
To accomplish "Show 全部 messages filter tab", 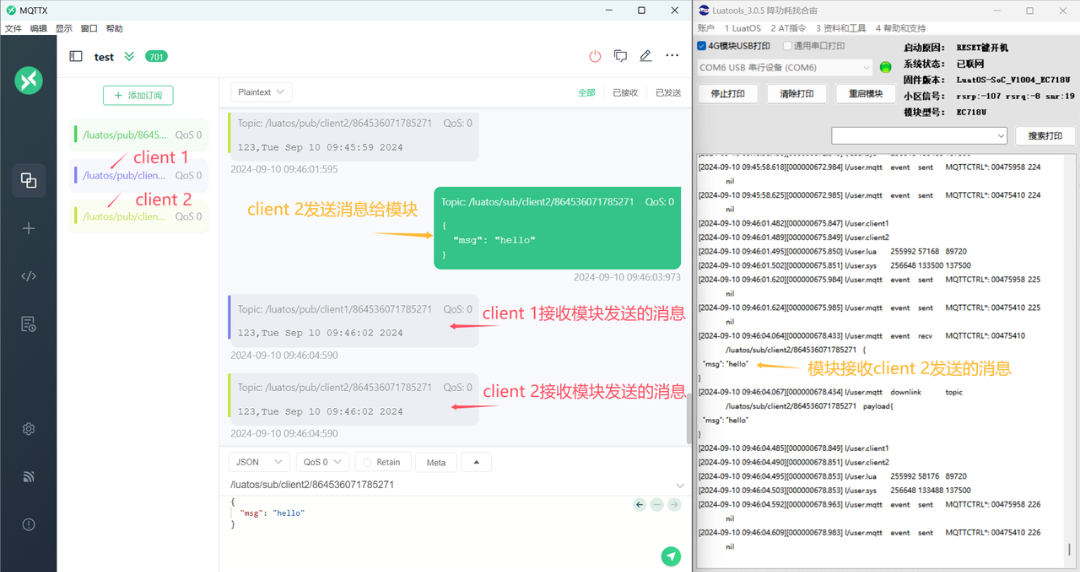I will pyautogui.click(x=587, y=92).
